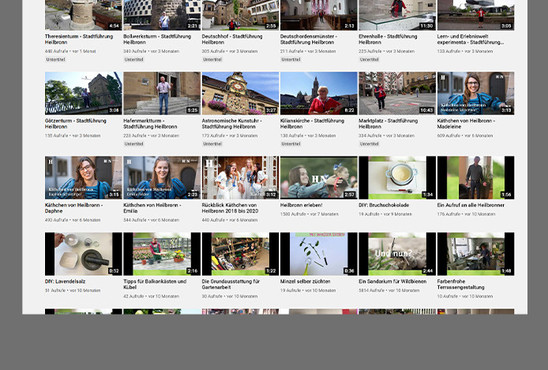The image size is (548, 370).
Task: Play the Marktplatz Stadtführung thumbnail
Action: pyautogui.click(x=397, y=93)
